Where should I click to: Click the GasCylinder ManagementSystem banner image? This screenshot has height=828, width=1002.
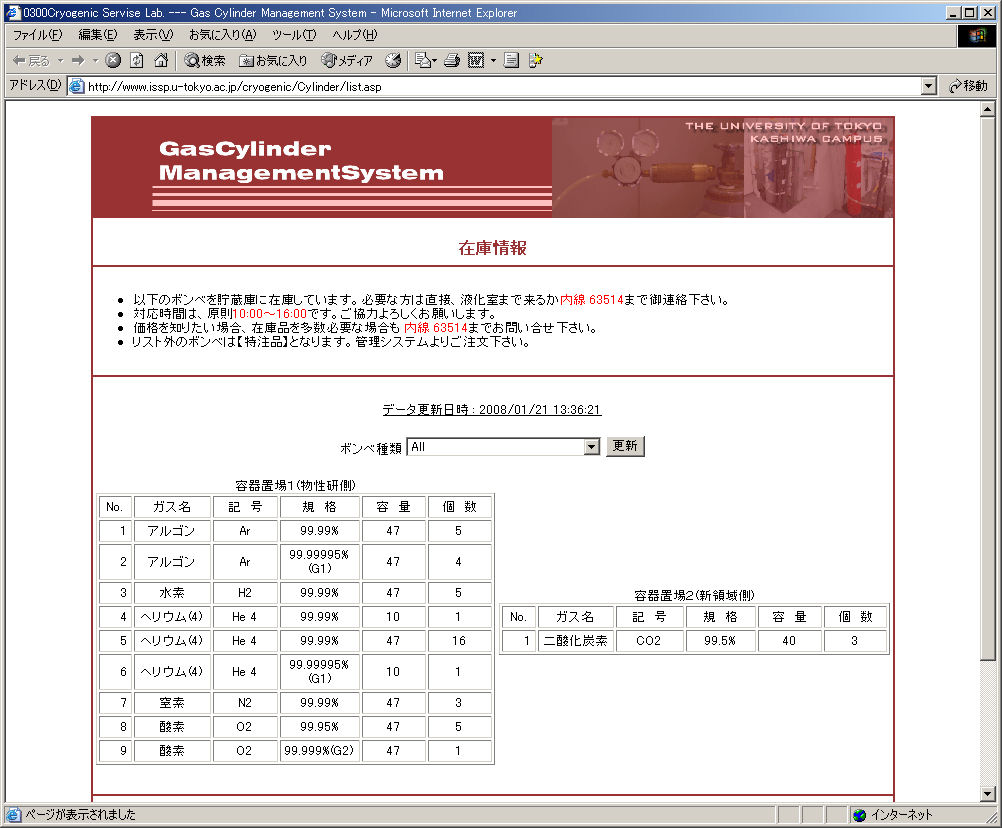tap(493, 167)
